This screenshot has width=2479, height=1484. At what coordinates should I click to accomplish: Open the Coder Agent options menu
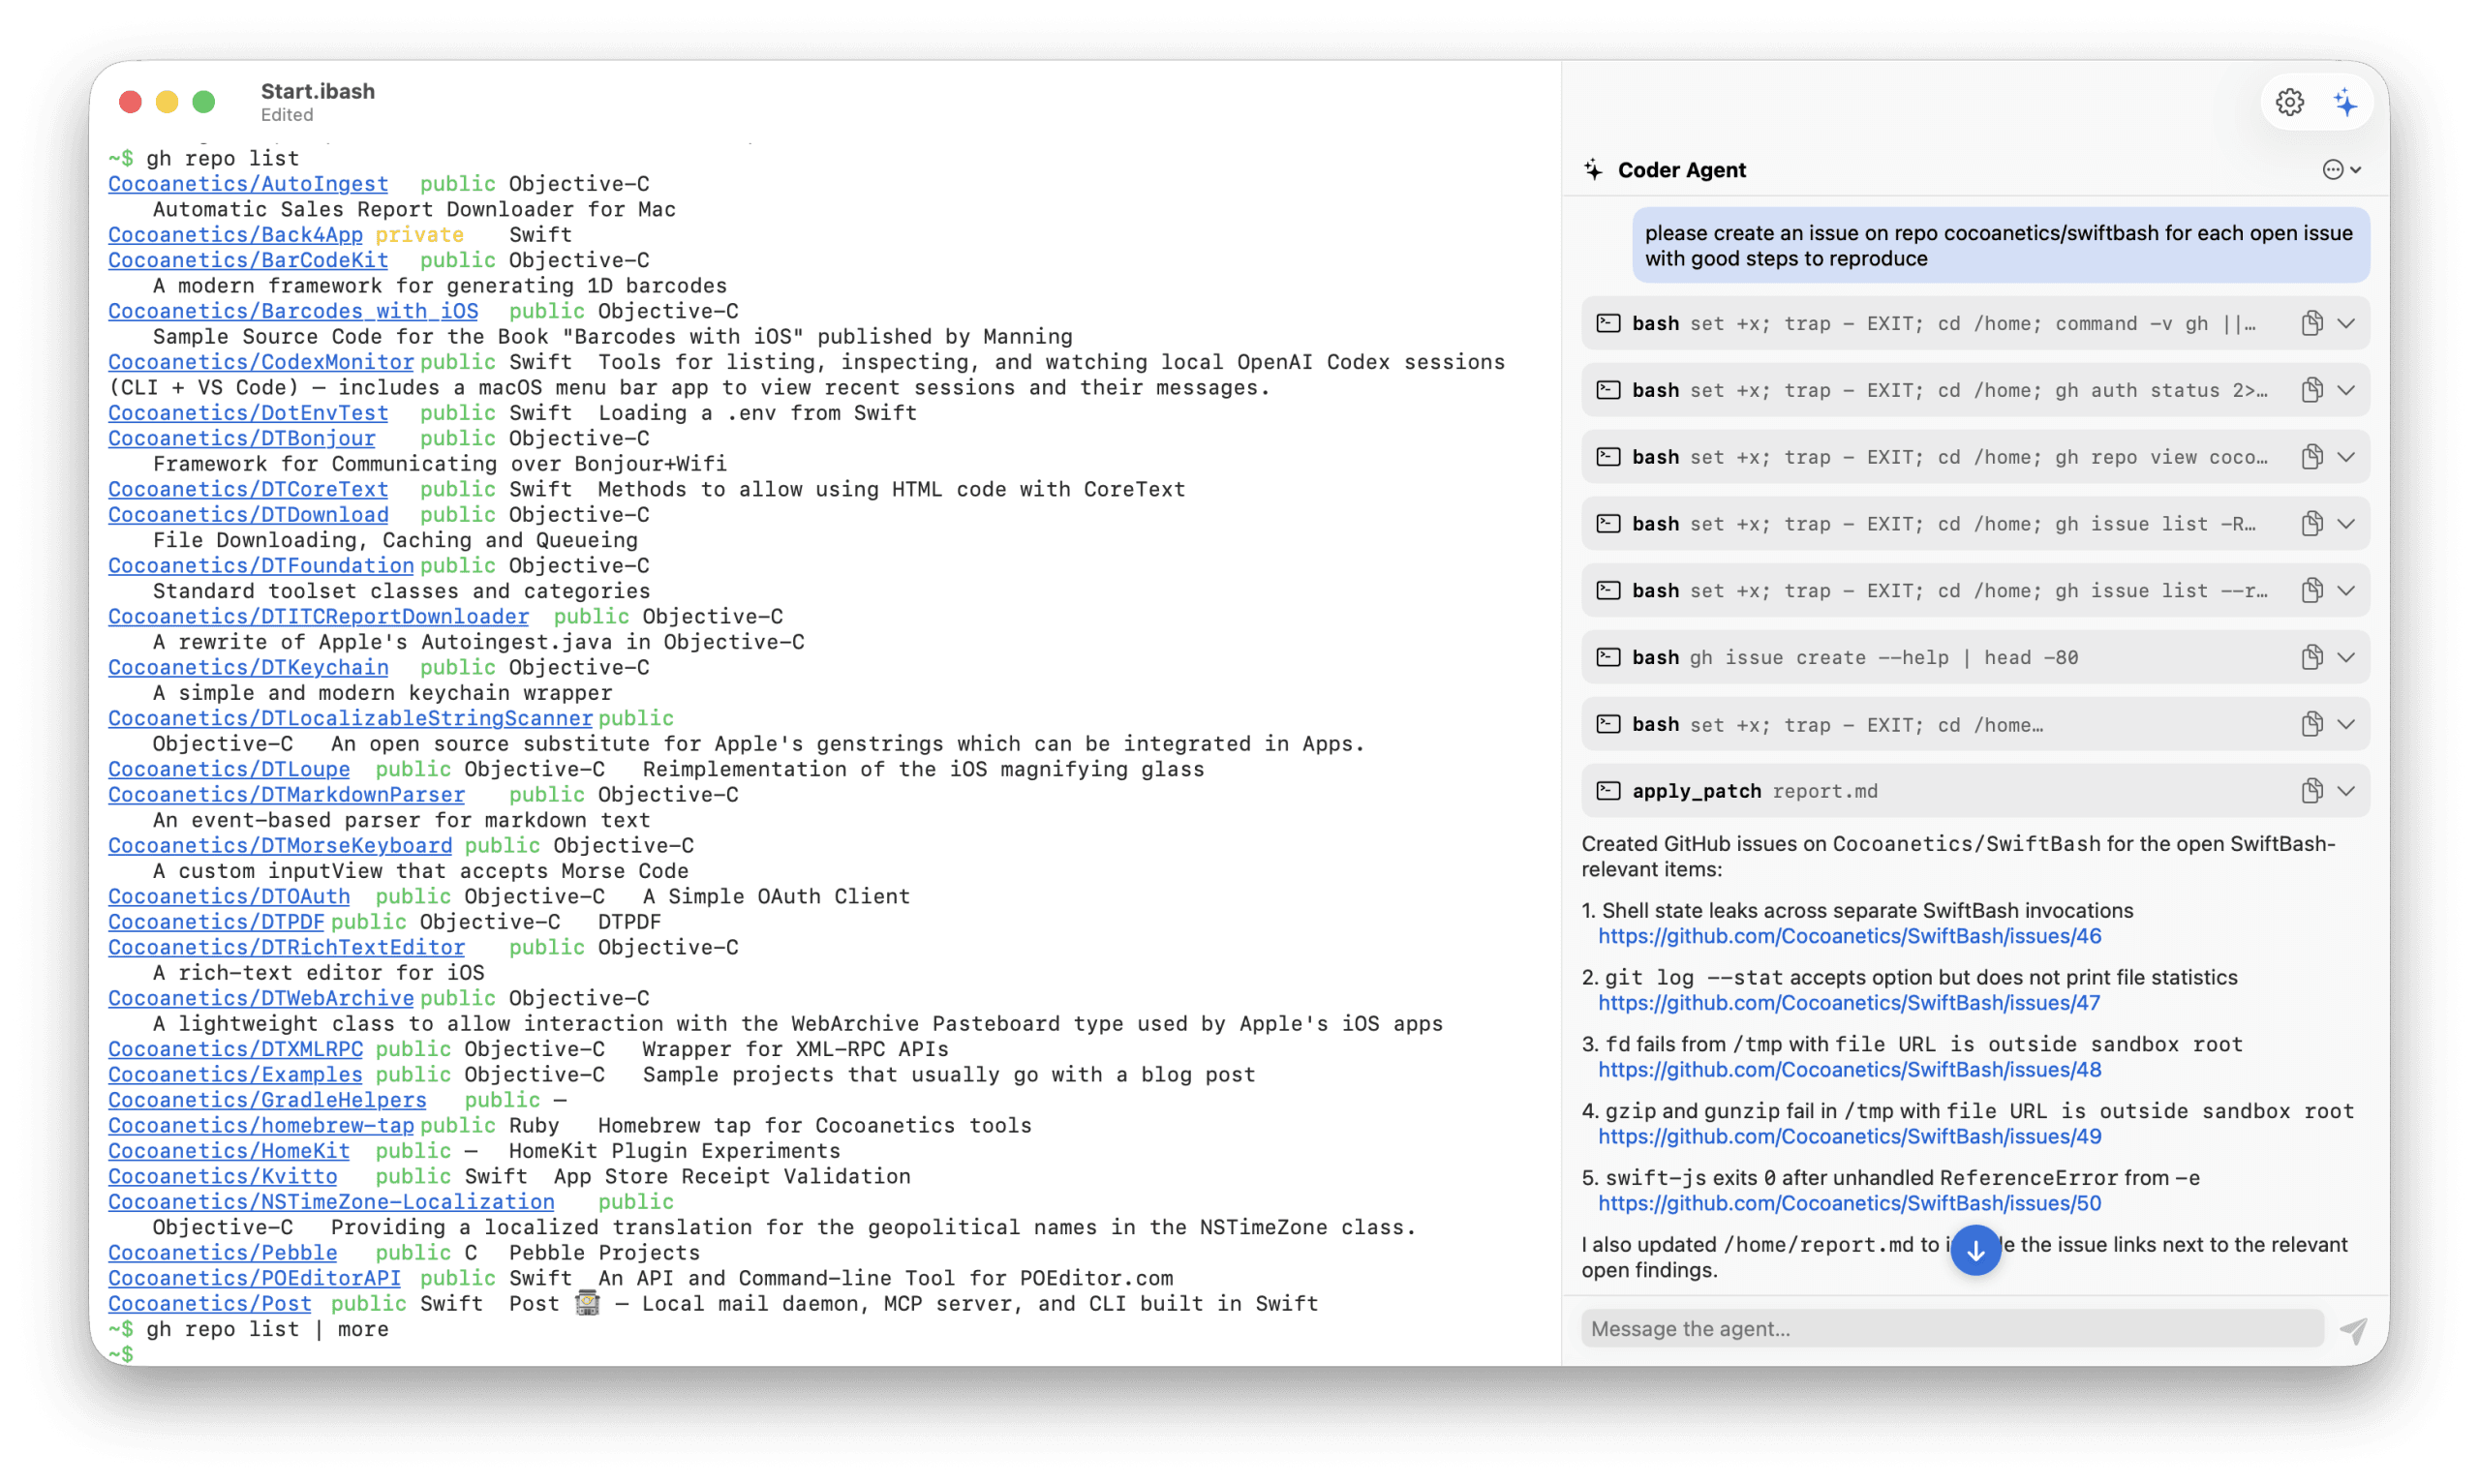(x=2341, y=170)
